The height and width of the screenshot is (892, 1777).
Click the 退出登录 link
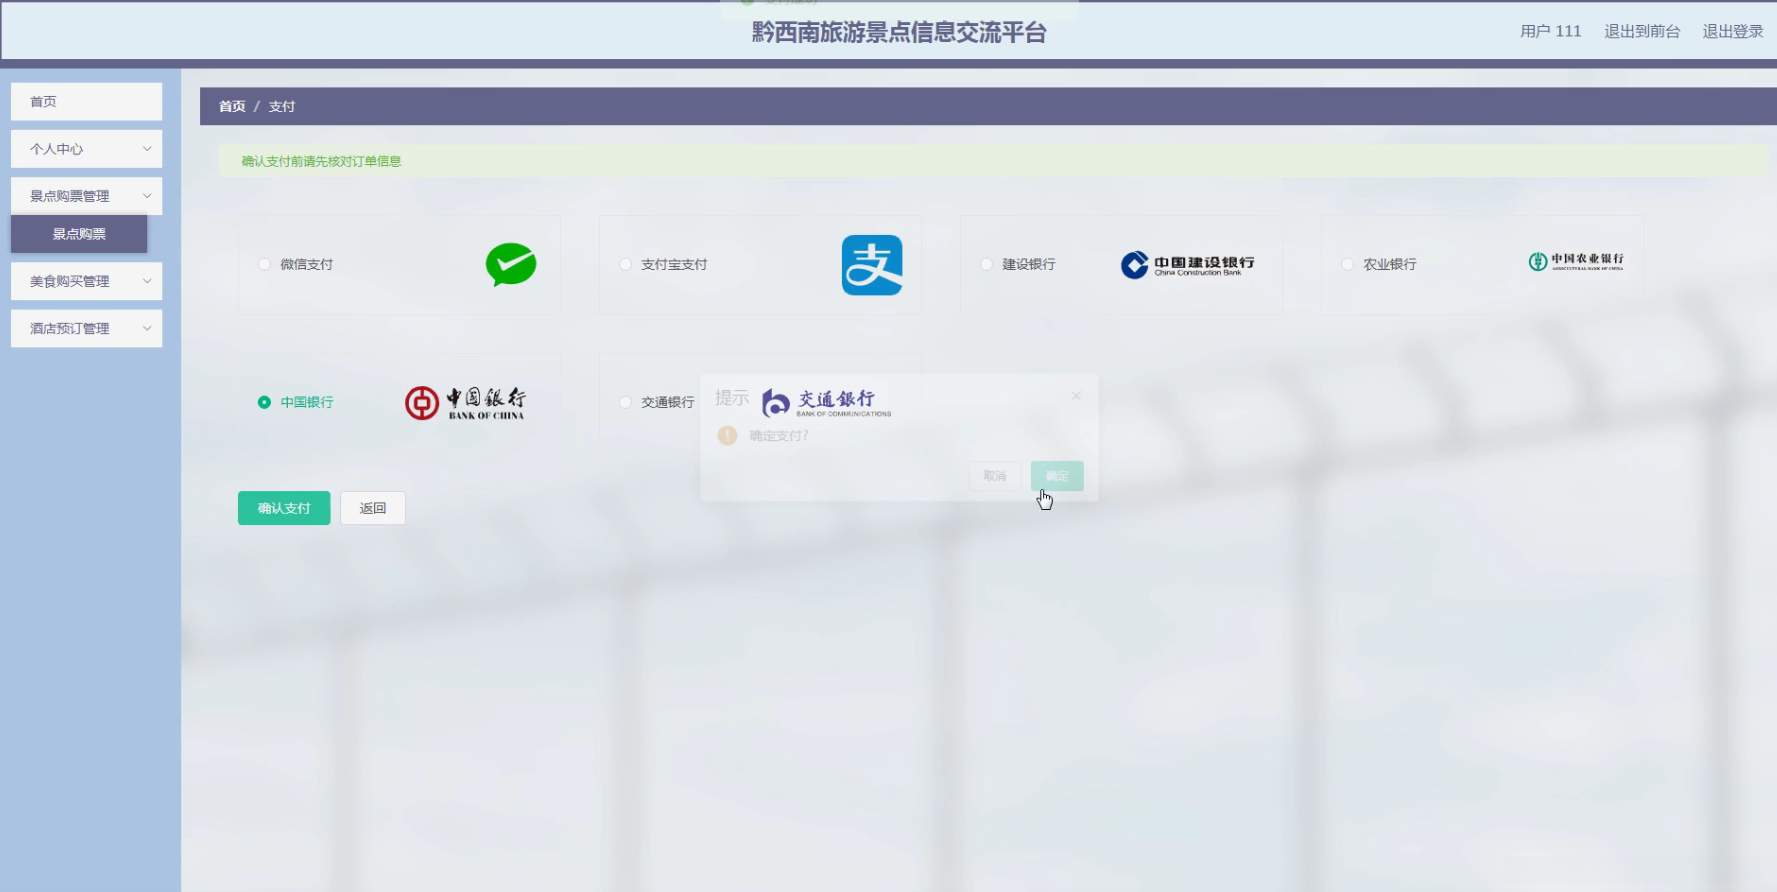click(1733, 31)
